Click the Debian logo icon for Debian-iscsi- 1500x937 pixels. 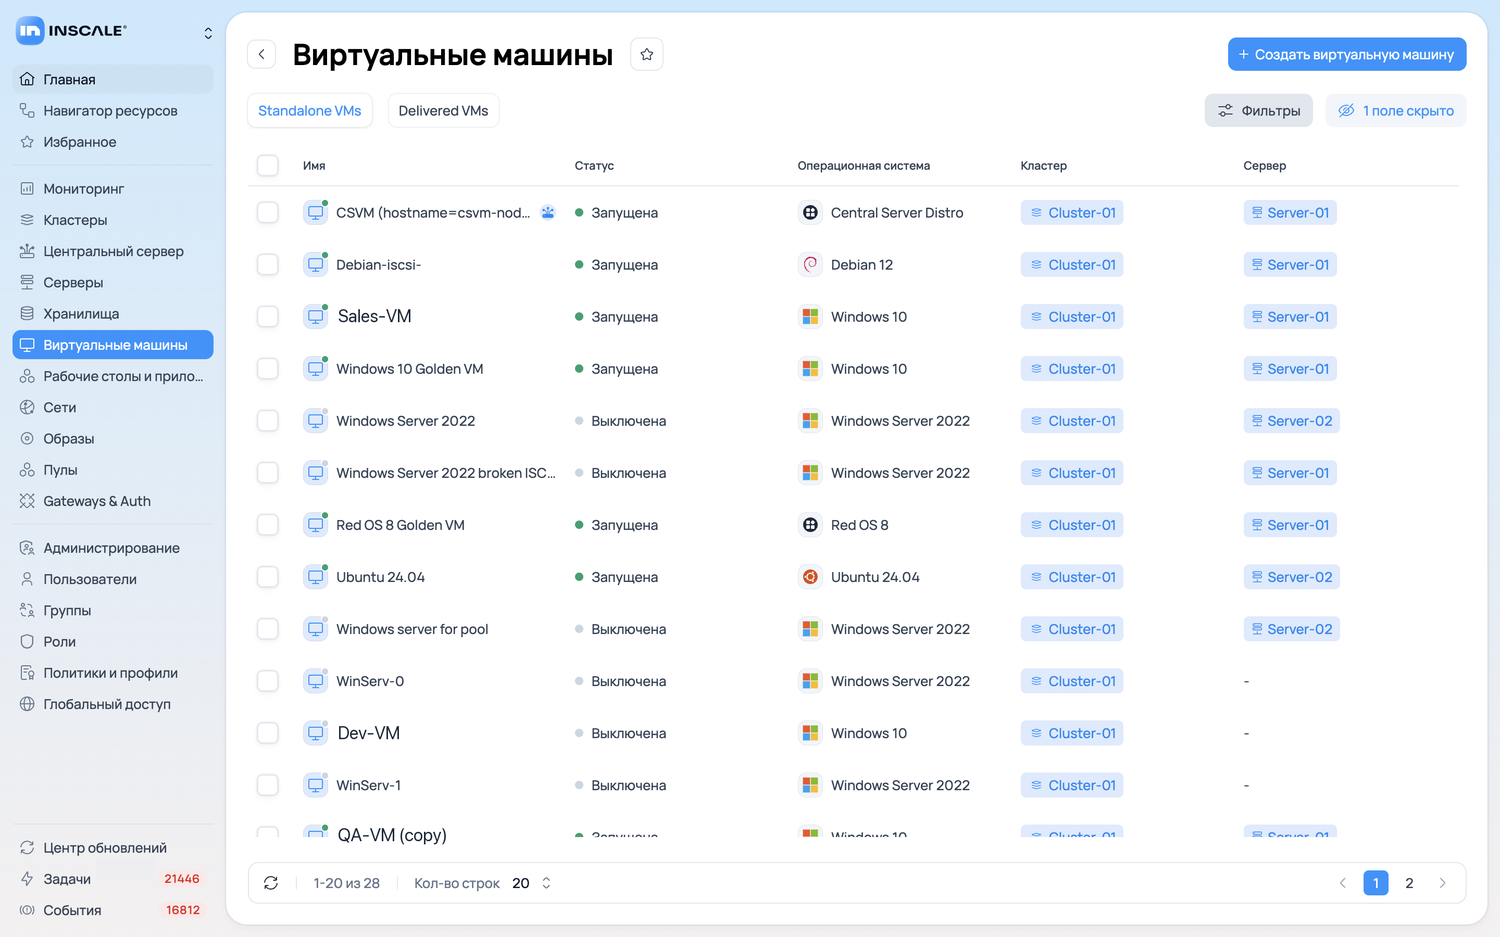(810, 265)
